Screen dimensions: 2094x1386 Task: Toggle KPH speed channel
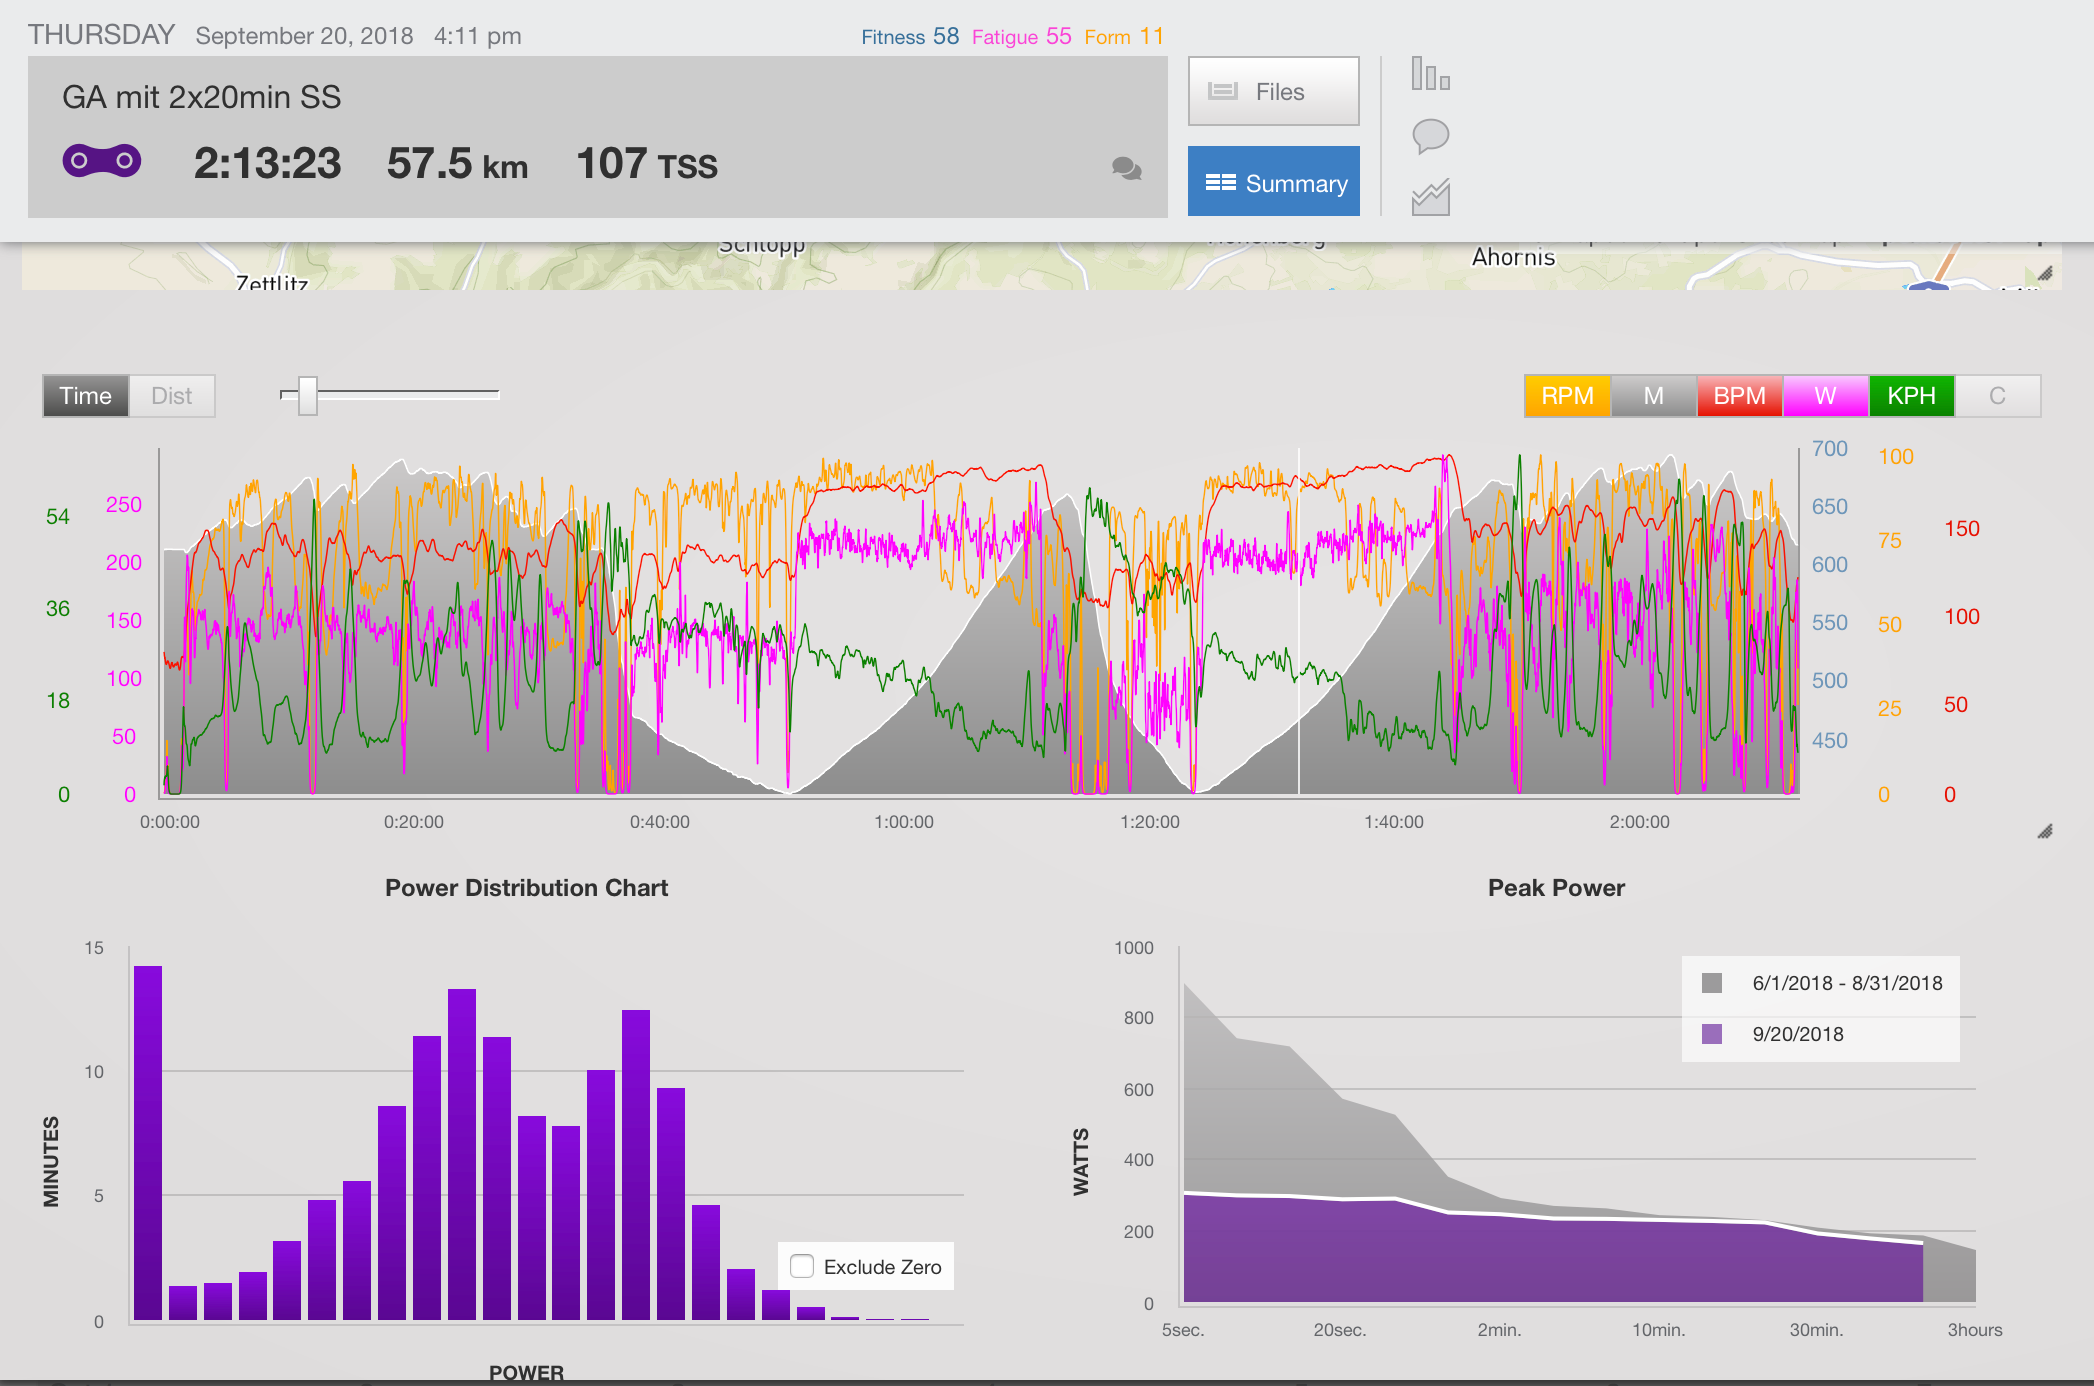point(1911,396)
